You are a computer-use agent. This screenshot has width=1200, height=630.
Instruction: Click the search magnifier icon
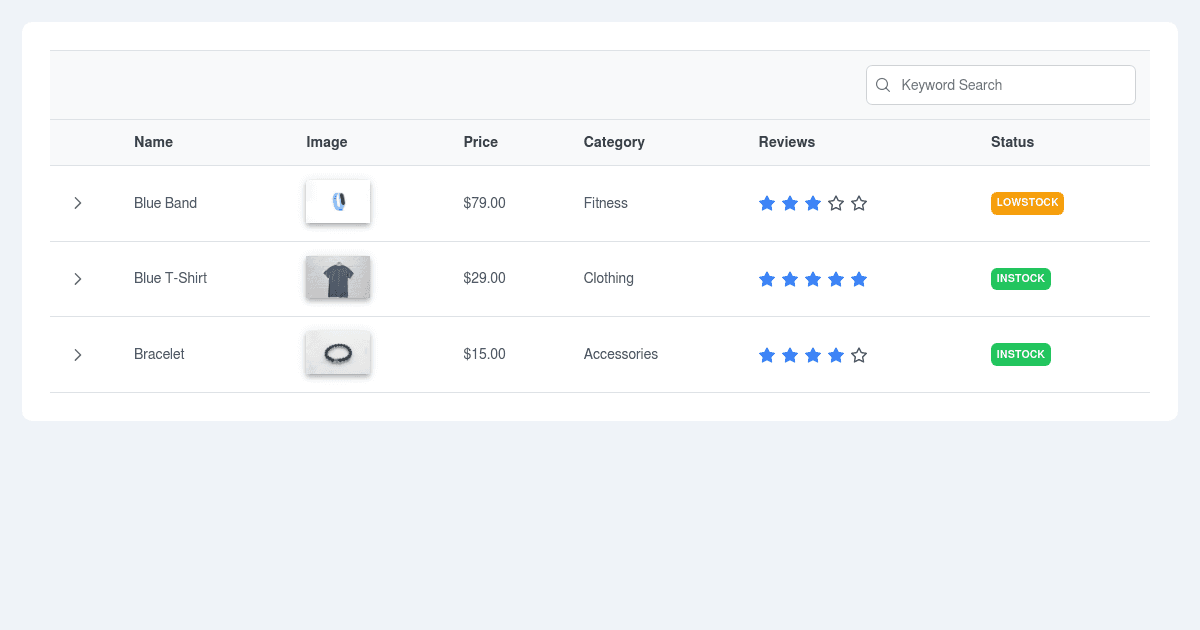tap(883, 85)
